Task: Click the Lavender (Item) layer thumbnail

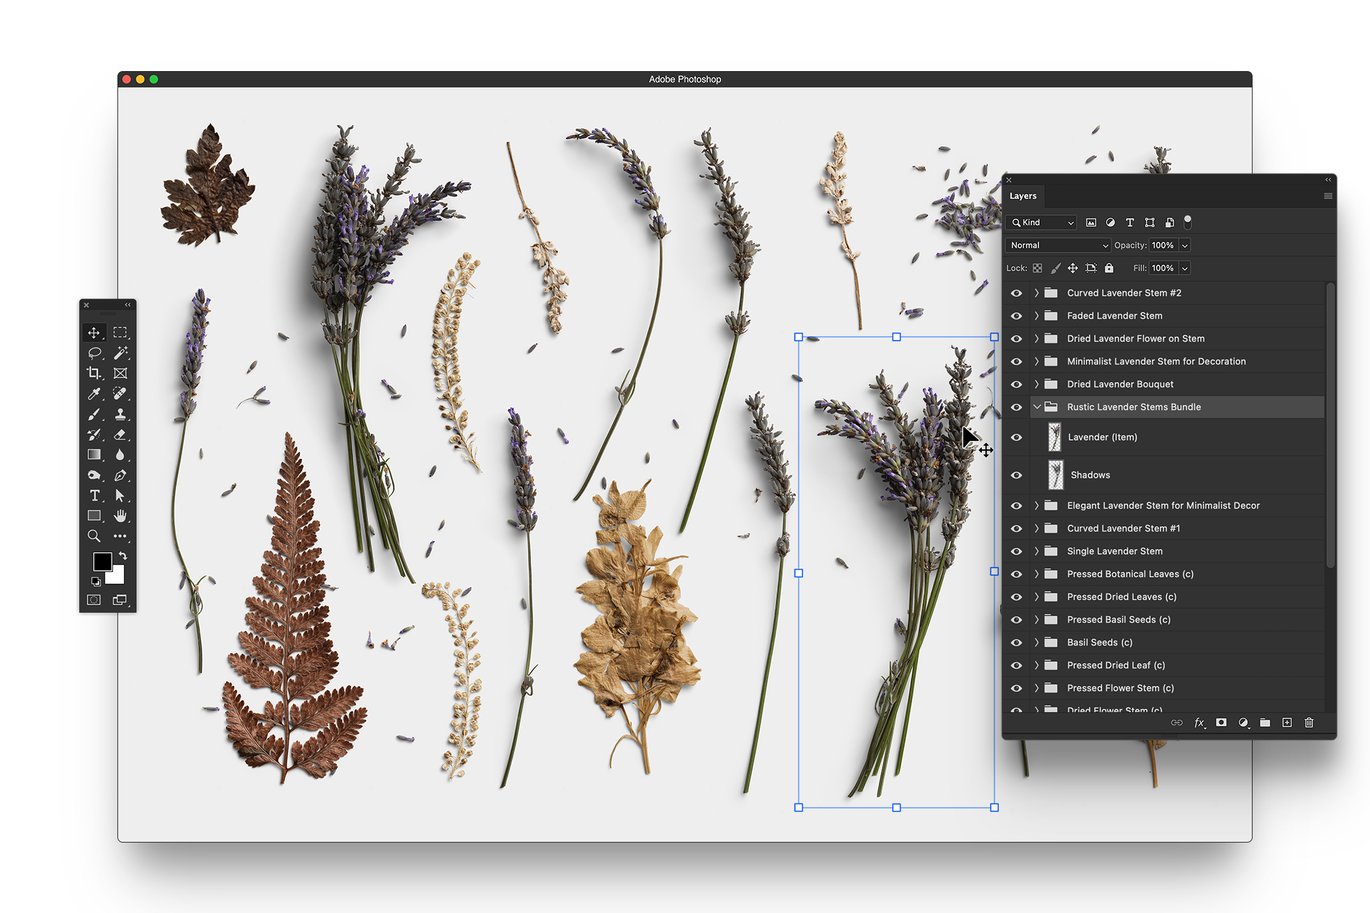Action: click(x=1054, y=437)
